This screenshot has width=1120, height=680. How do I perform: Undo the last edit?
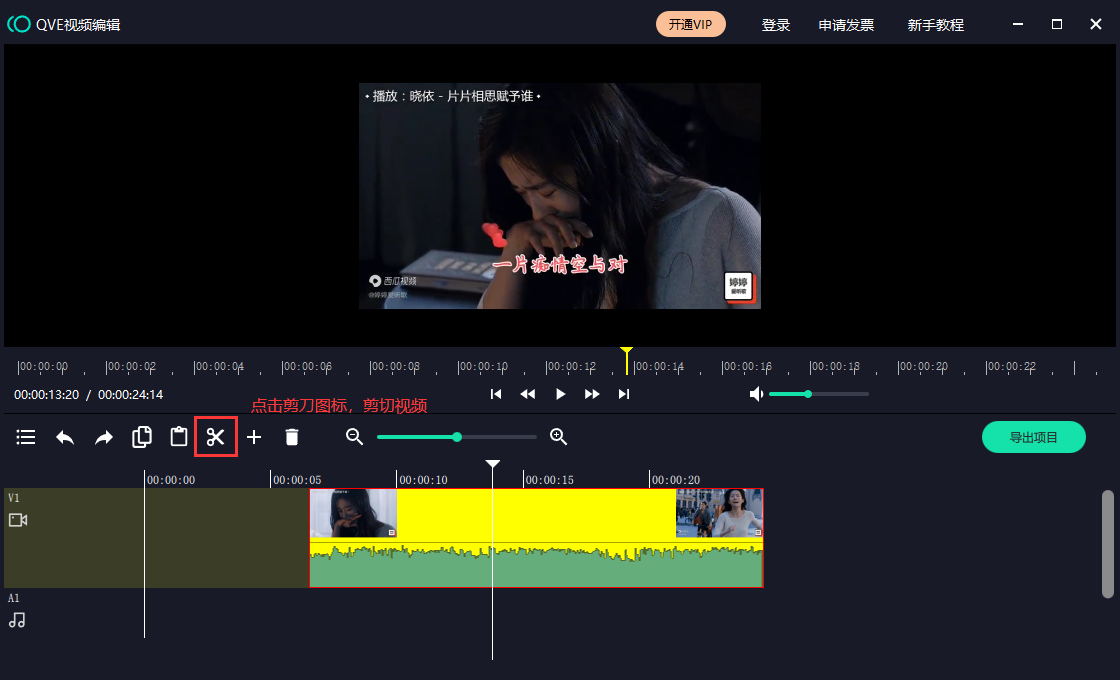click(x=65, y=437)
